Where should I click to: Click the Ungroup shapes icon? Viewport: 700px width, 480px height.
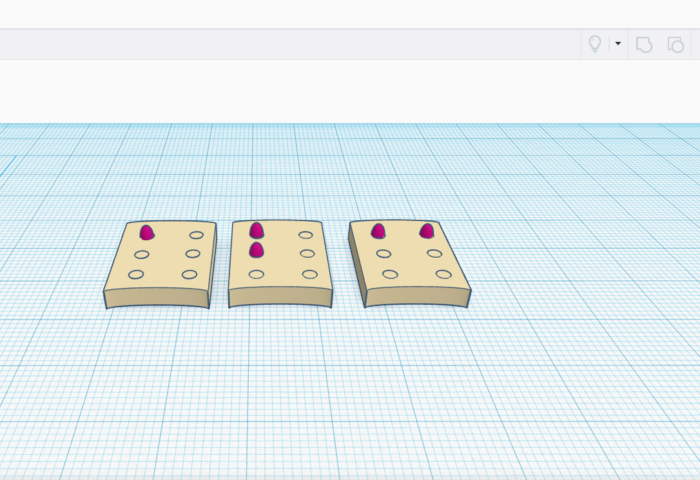coord(675,44)
